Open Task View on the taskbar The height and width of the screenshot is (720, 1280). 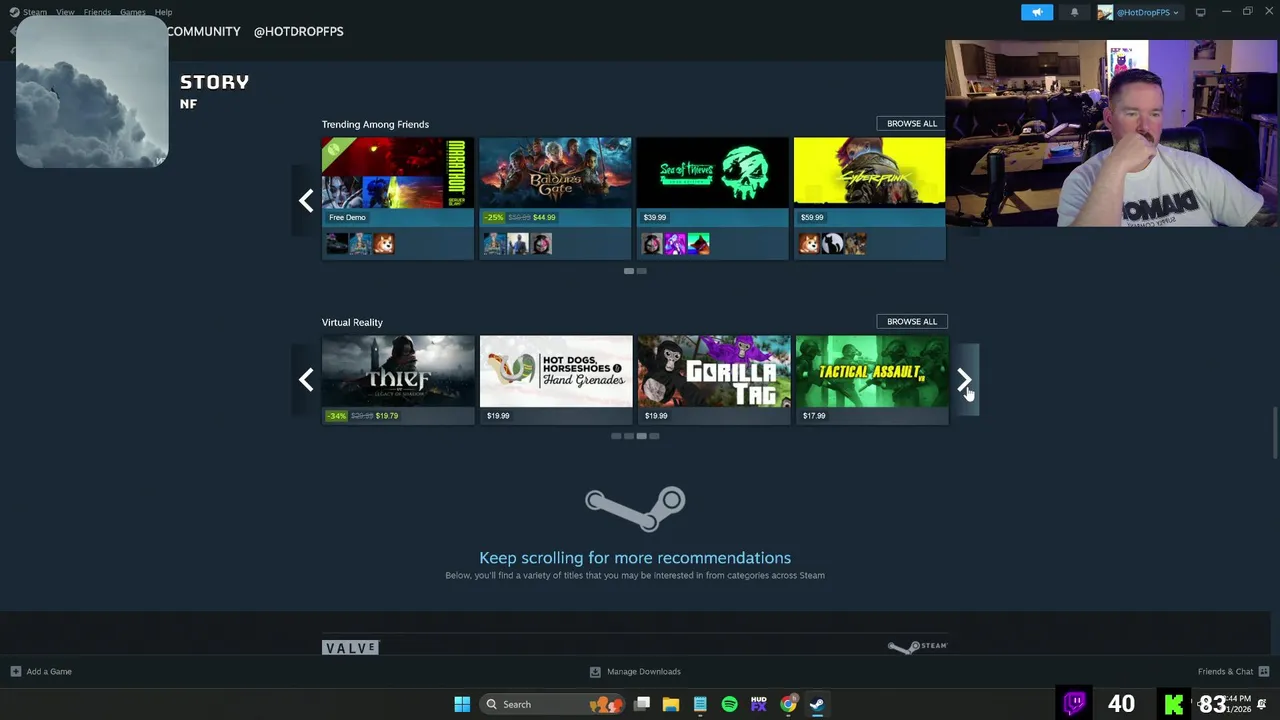642,704
